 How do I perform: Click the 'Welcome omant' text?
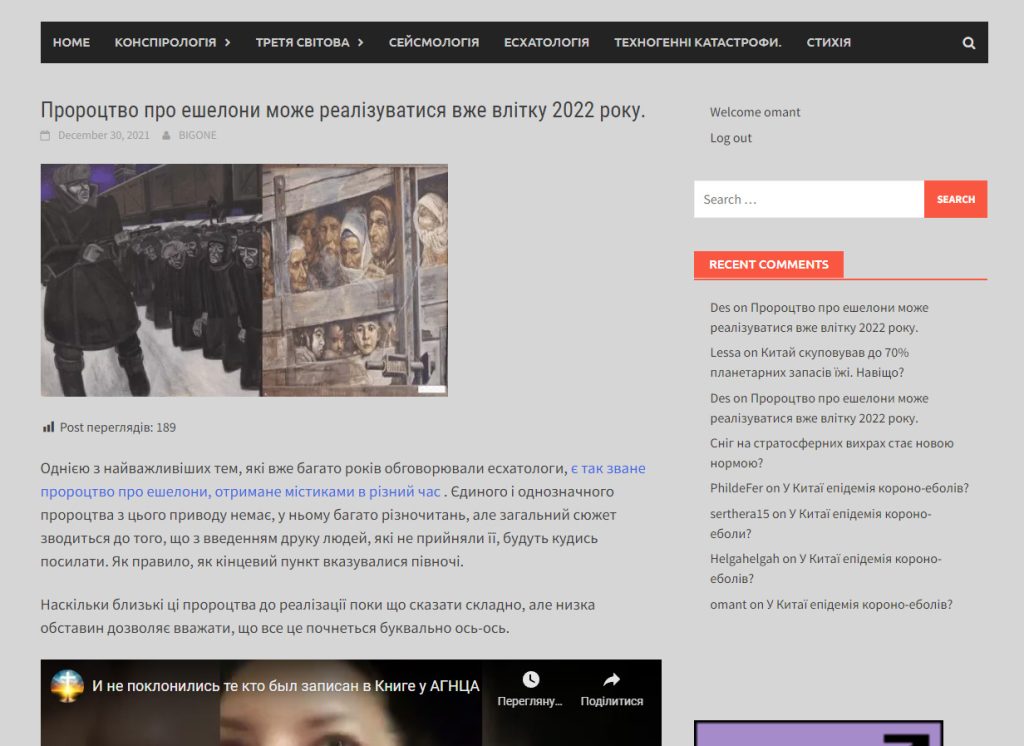point(755,112)
